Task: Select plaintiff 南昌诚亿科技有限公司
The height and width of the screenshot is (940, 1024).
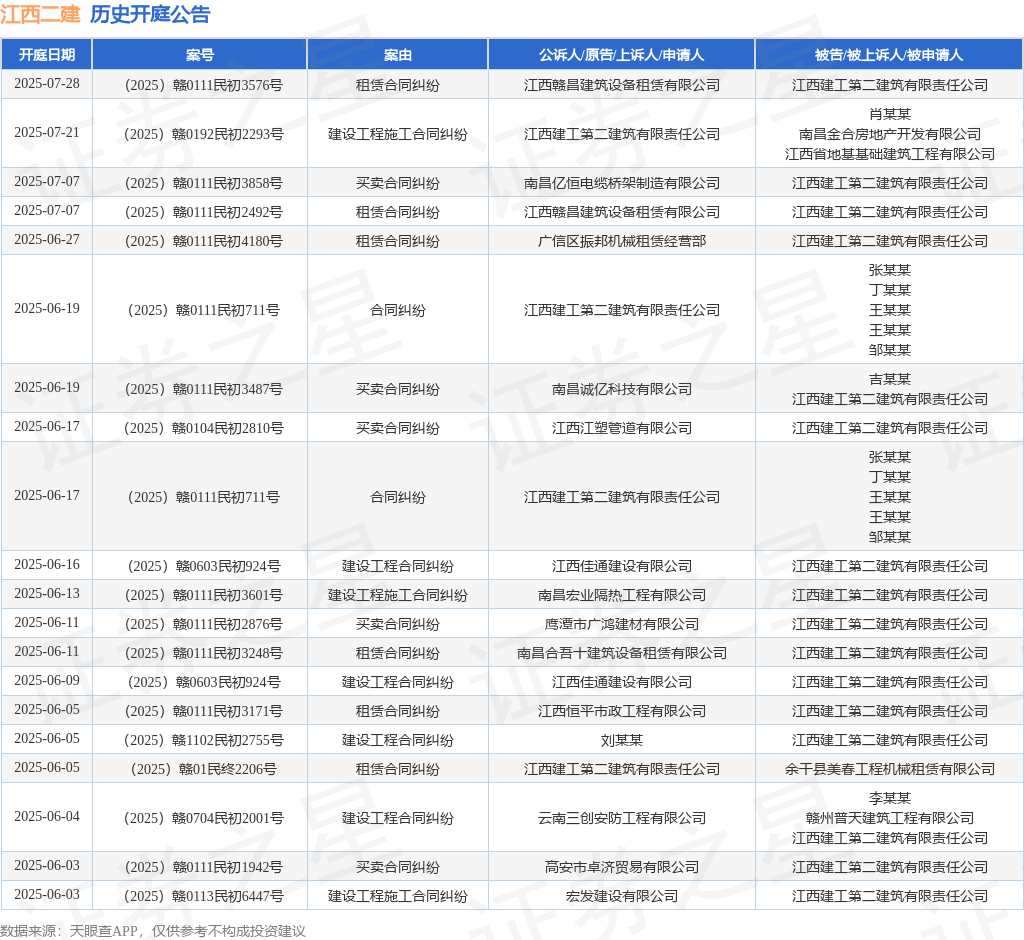Action: 622,389
